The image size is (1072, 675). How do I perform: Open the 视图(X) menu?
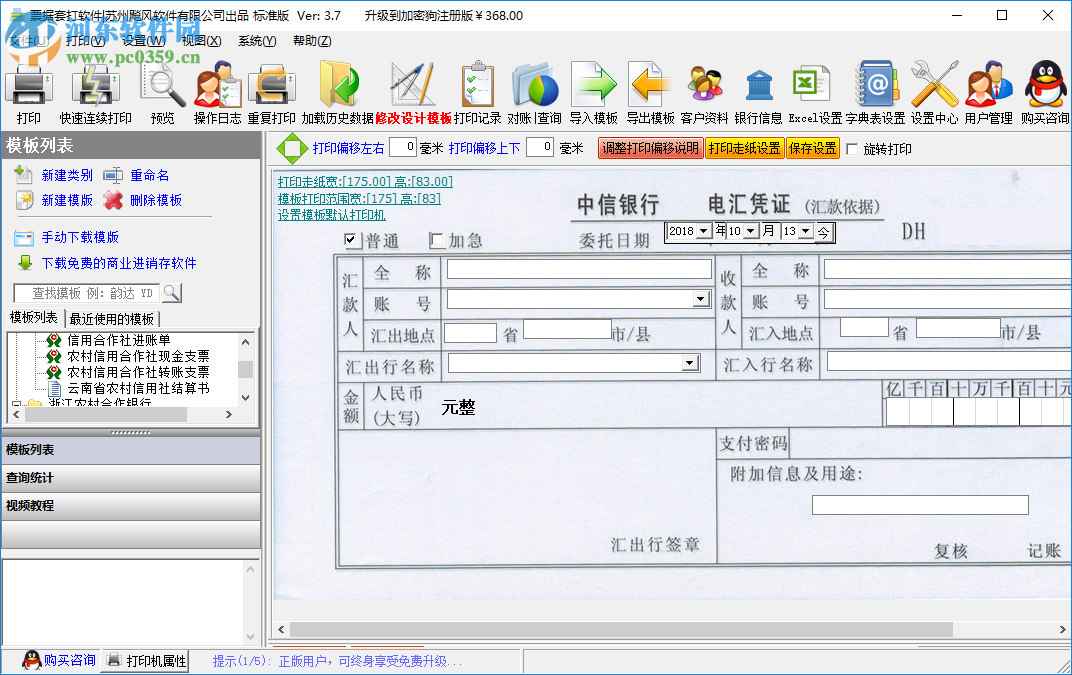point(202,41)
